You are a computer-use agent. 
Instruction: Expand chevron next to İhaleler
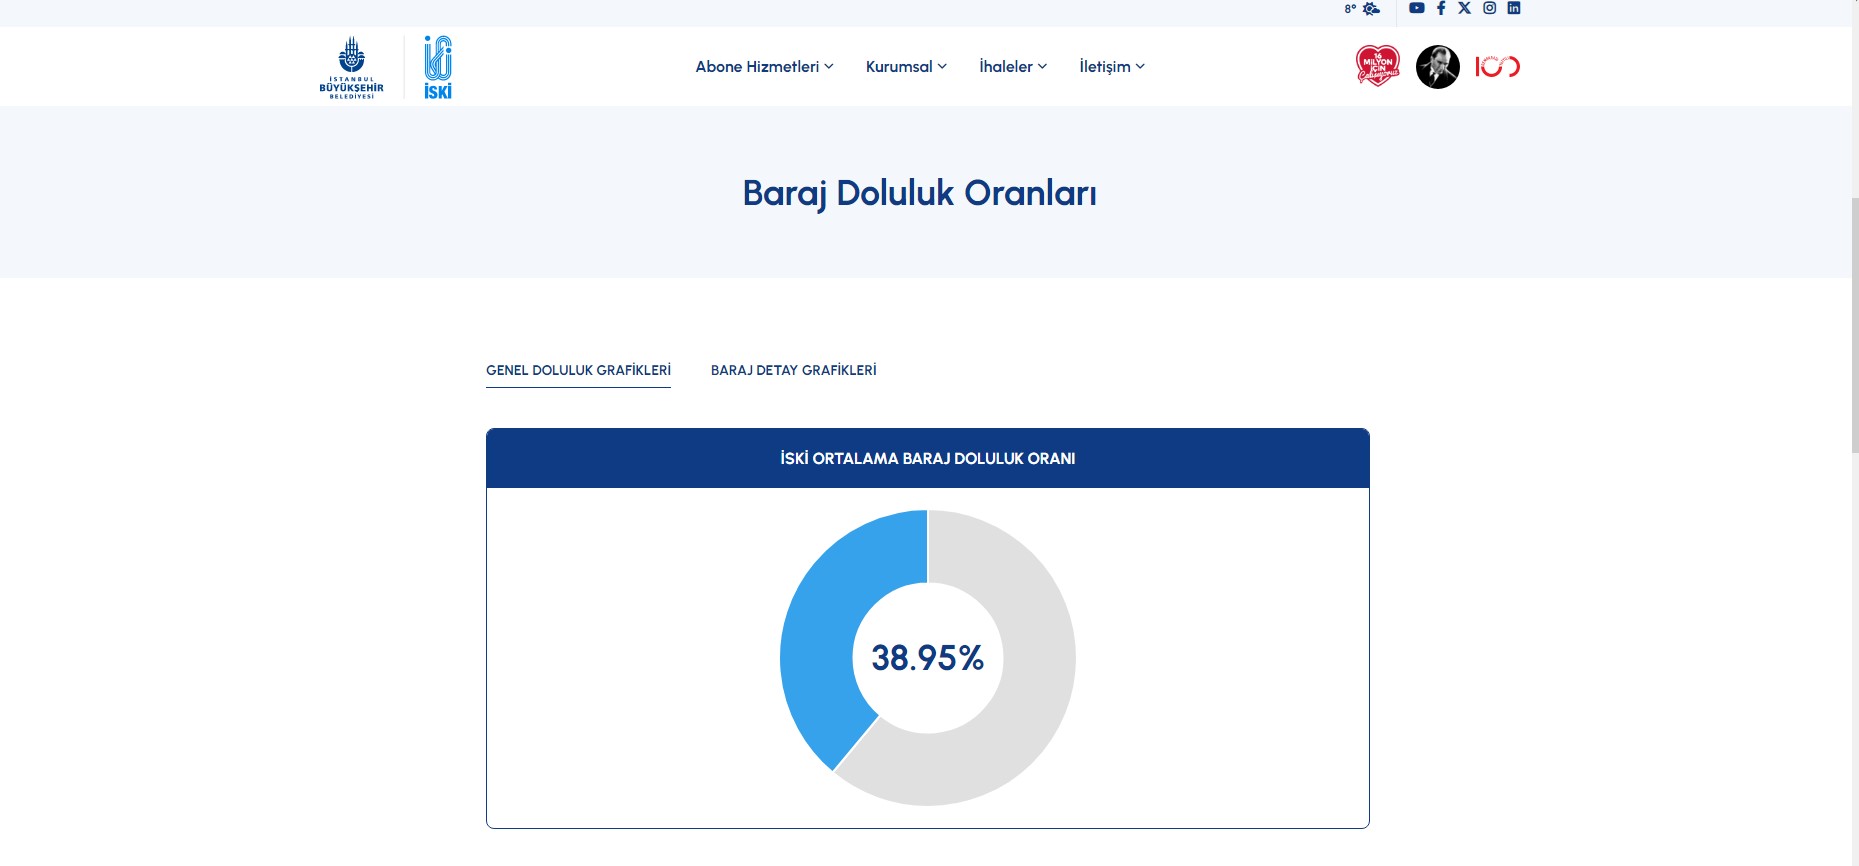1042,67
